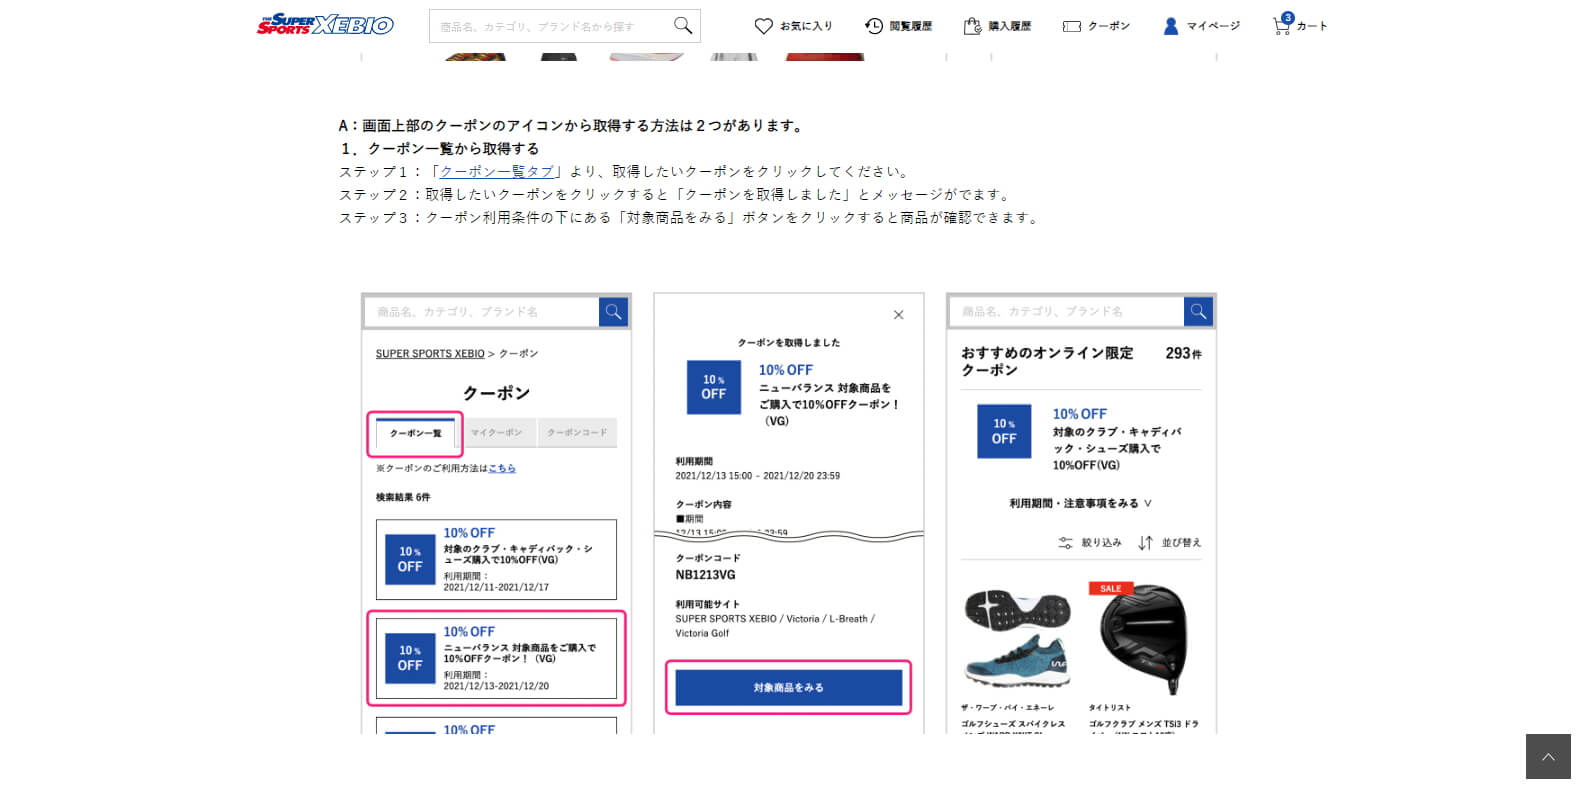The height and width of the screenshot is (785, 1577).
Task: Click the My Page person icon
Action: pyautogui.click(x=1171, y=26)
